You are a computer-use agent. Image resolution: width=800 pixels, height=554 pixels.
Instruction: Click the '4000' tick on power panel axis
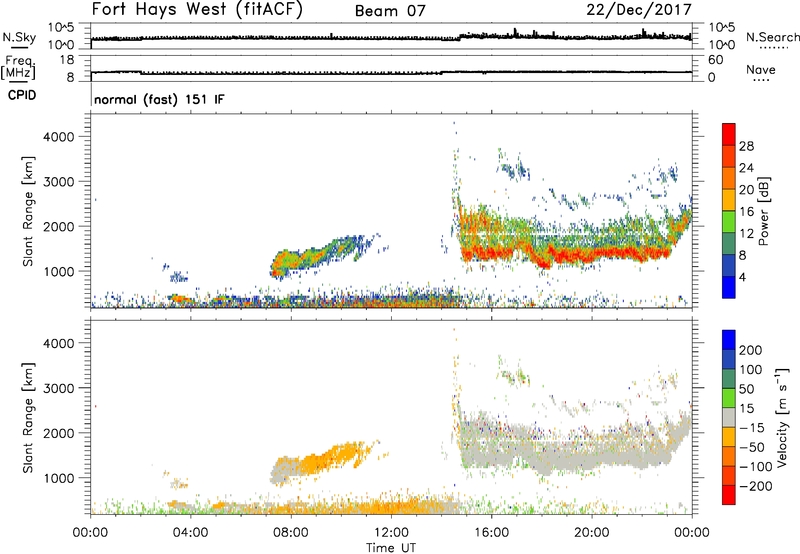[x=59, y=137]
